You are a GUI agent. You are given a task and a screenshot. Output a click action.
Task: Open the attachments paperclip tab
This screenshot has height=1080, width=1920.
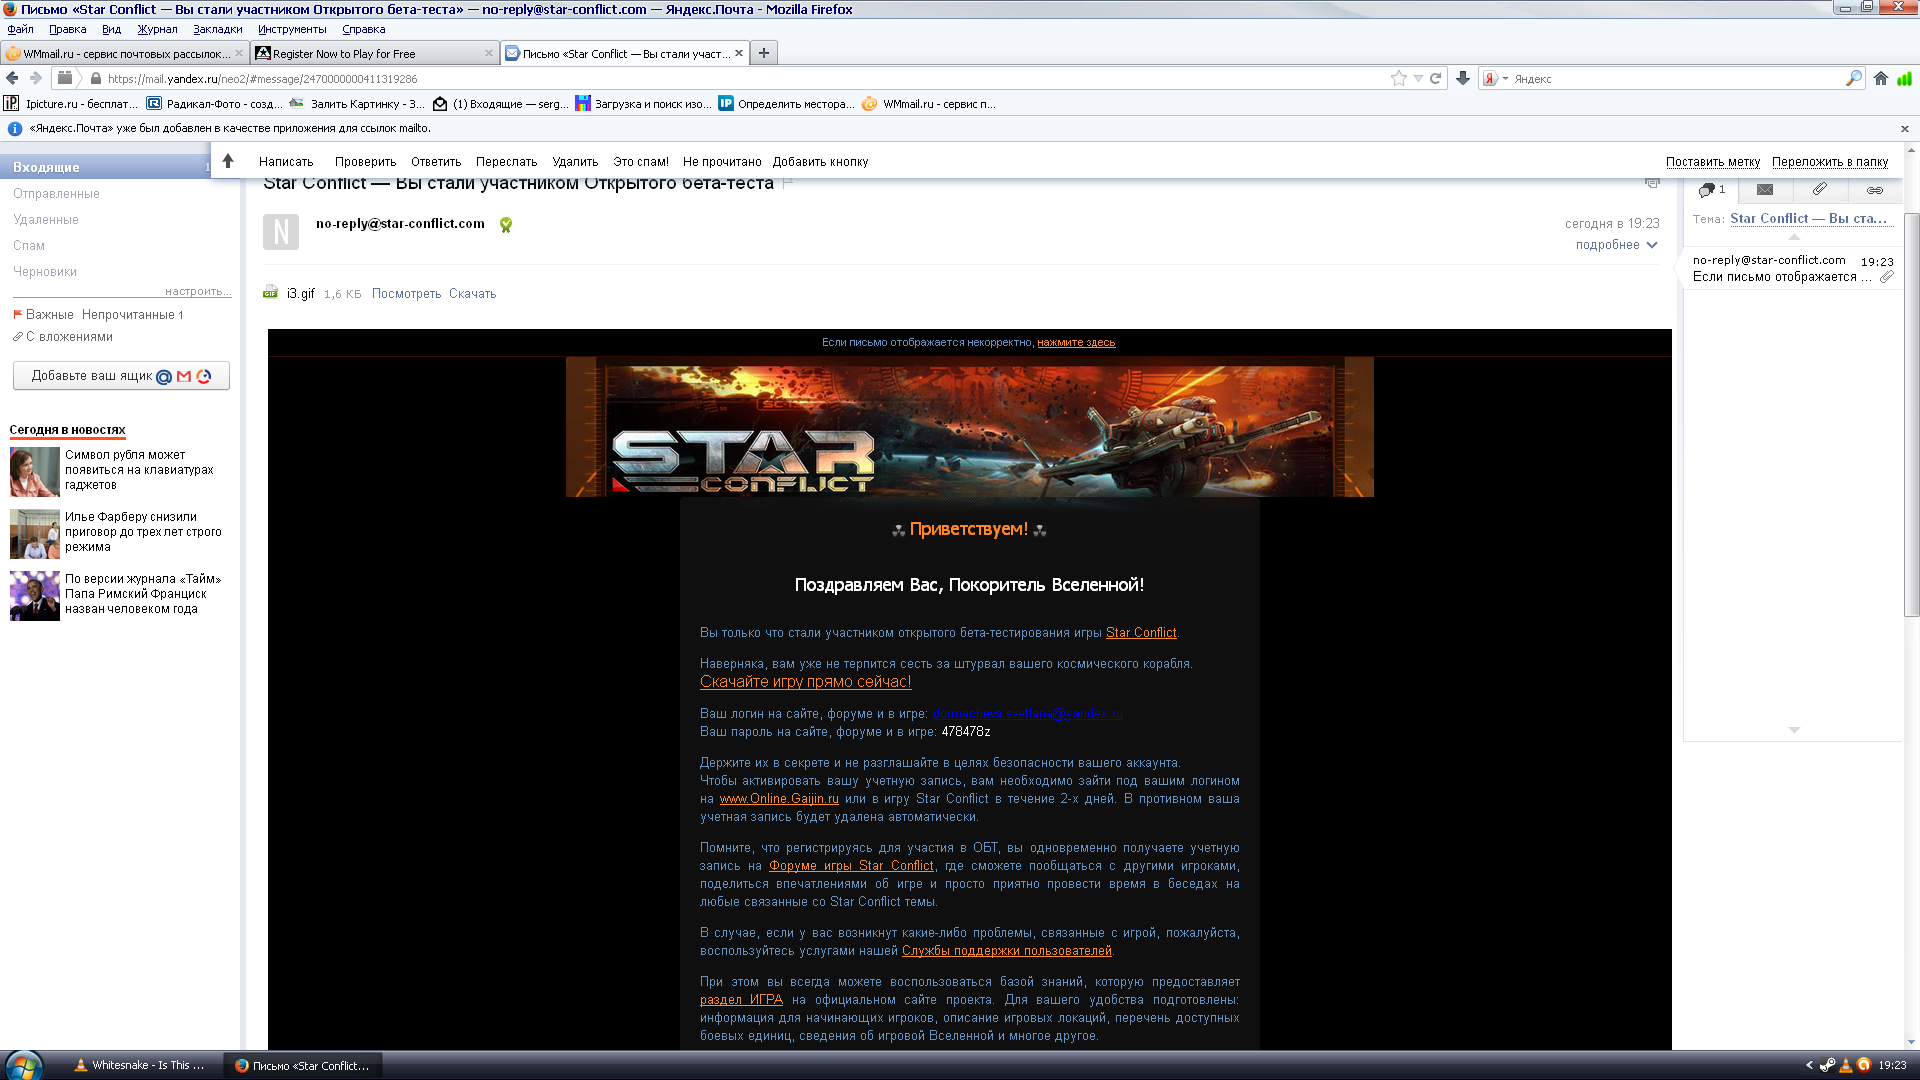tap(1820, 189)
